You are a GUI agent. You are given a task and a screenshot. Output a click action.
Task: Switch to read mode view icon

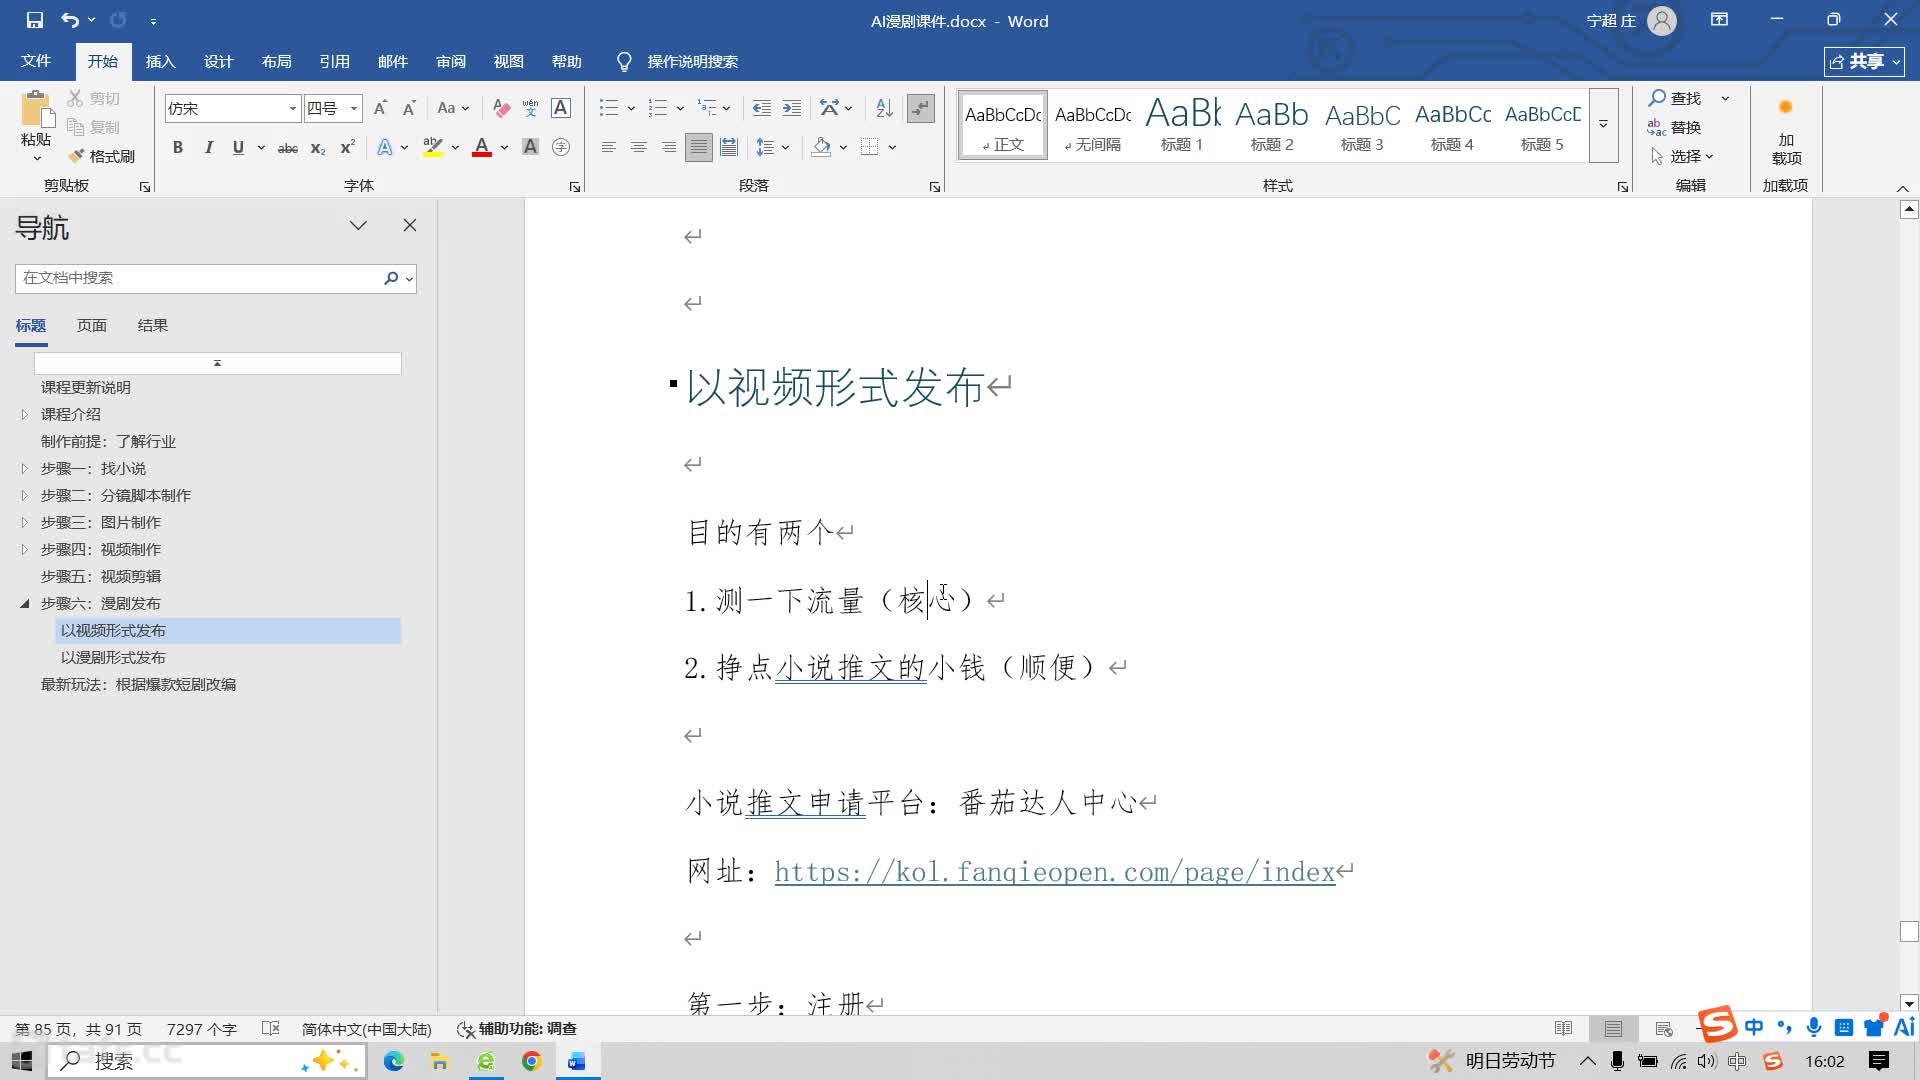pos(1563,1029)
